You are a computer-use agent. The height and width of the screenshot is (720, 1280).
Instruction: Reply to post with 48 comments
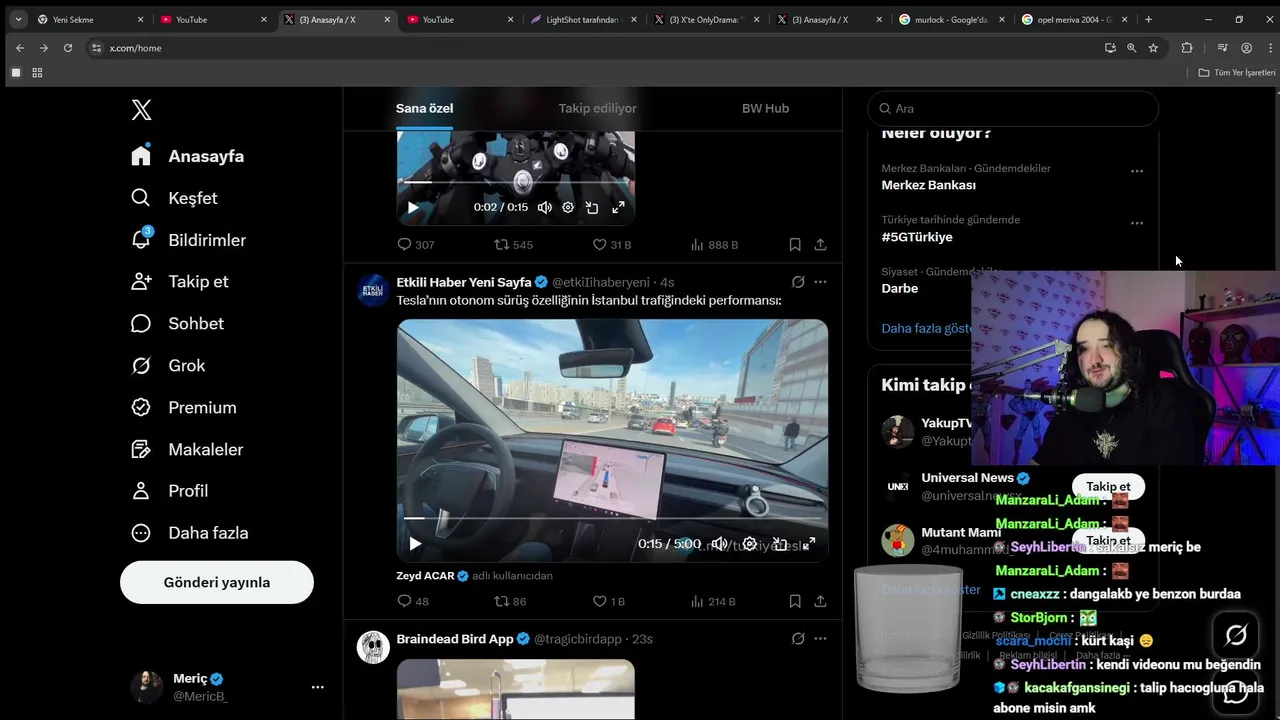tap(413, 601)
